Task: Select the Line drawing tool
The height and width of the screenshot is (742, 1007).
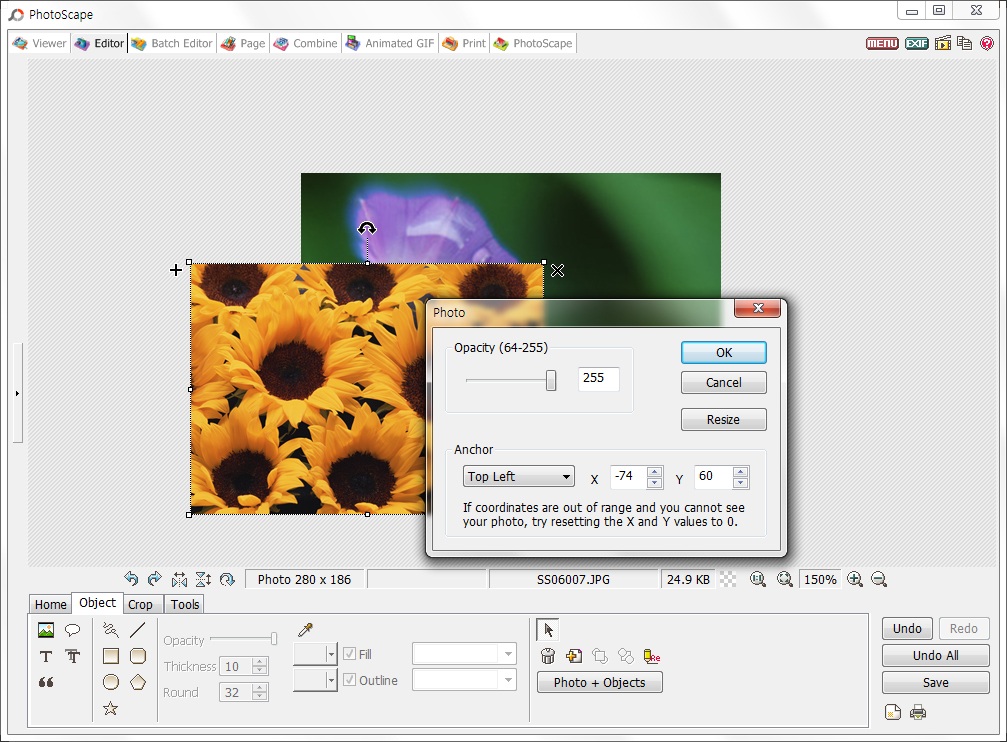Action: (138, 629)
